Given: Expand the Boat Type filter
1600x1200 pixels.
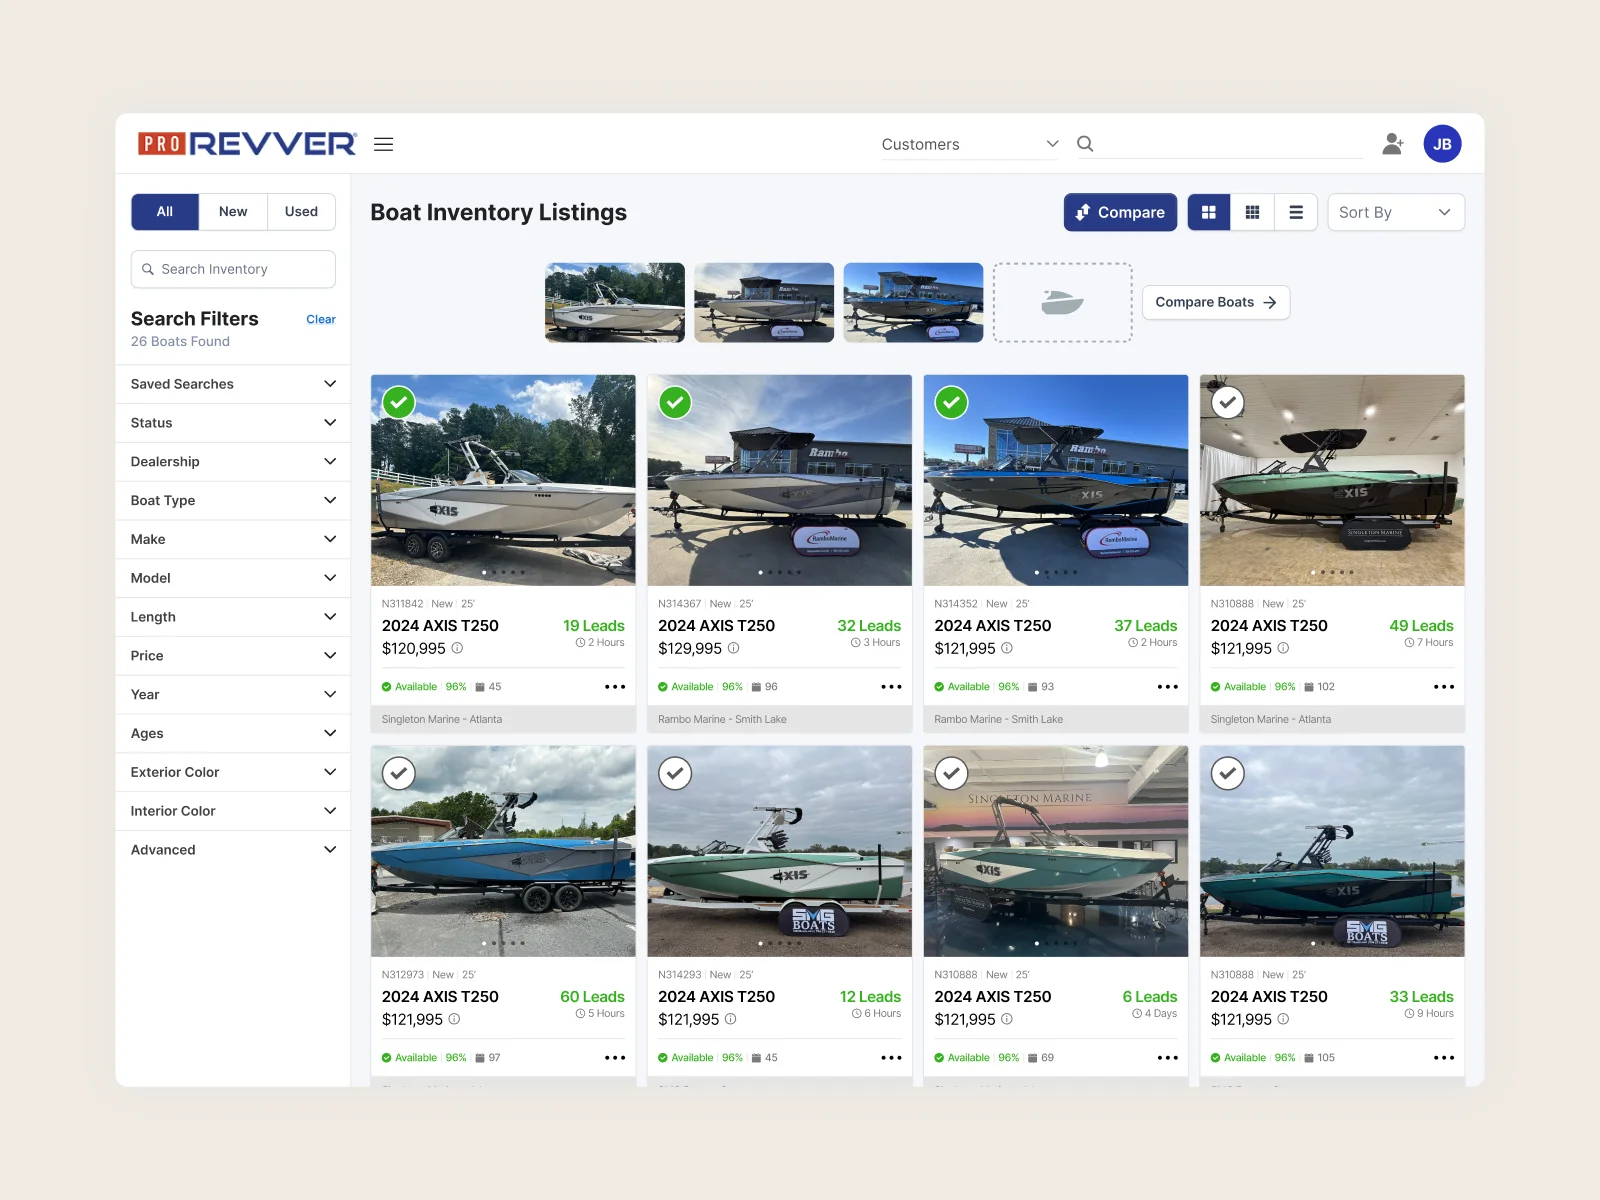Looking at the screenshot, I should (232, 500).
